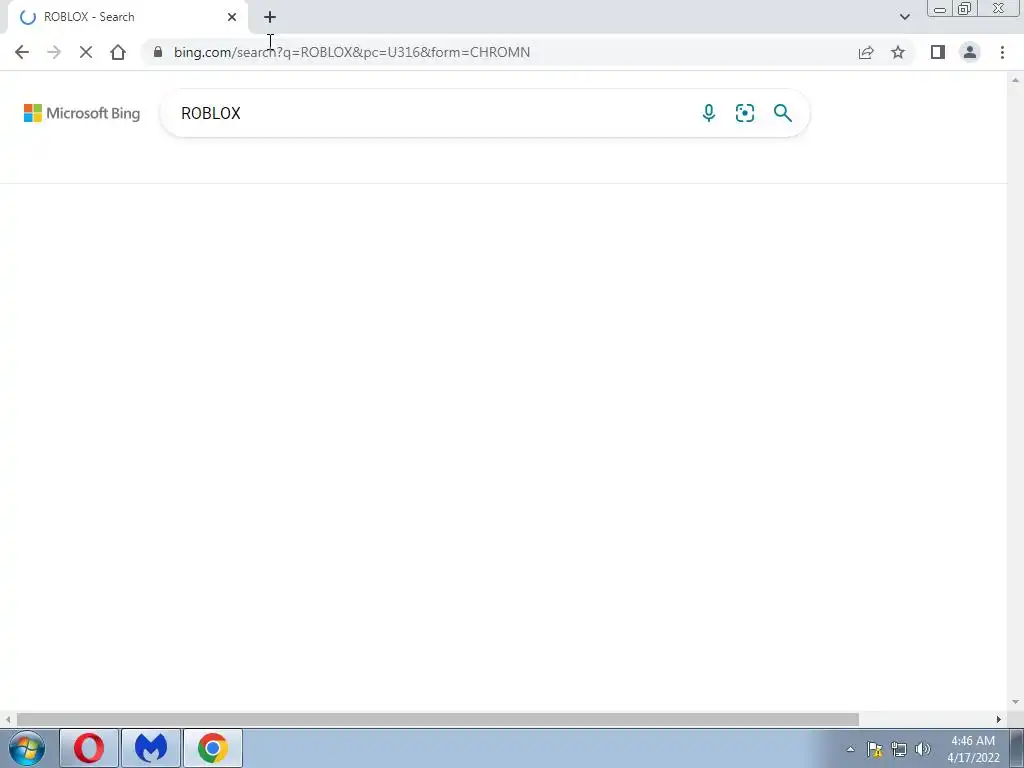Expand the tab search chevron
Viewport: 1024px width, 768px height.
pyautogui.click(x=904, y=17)
